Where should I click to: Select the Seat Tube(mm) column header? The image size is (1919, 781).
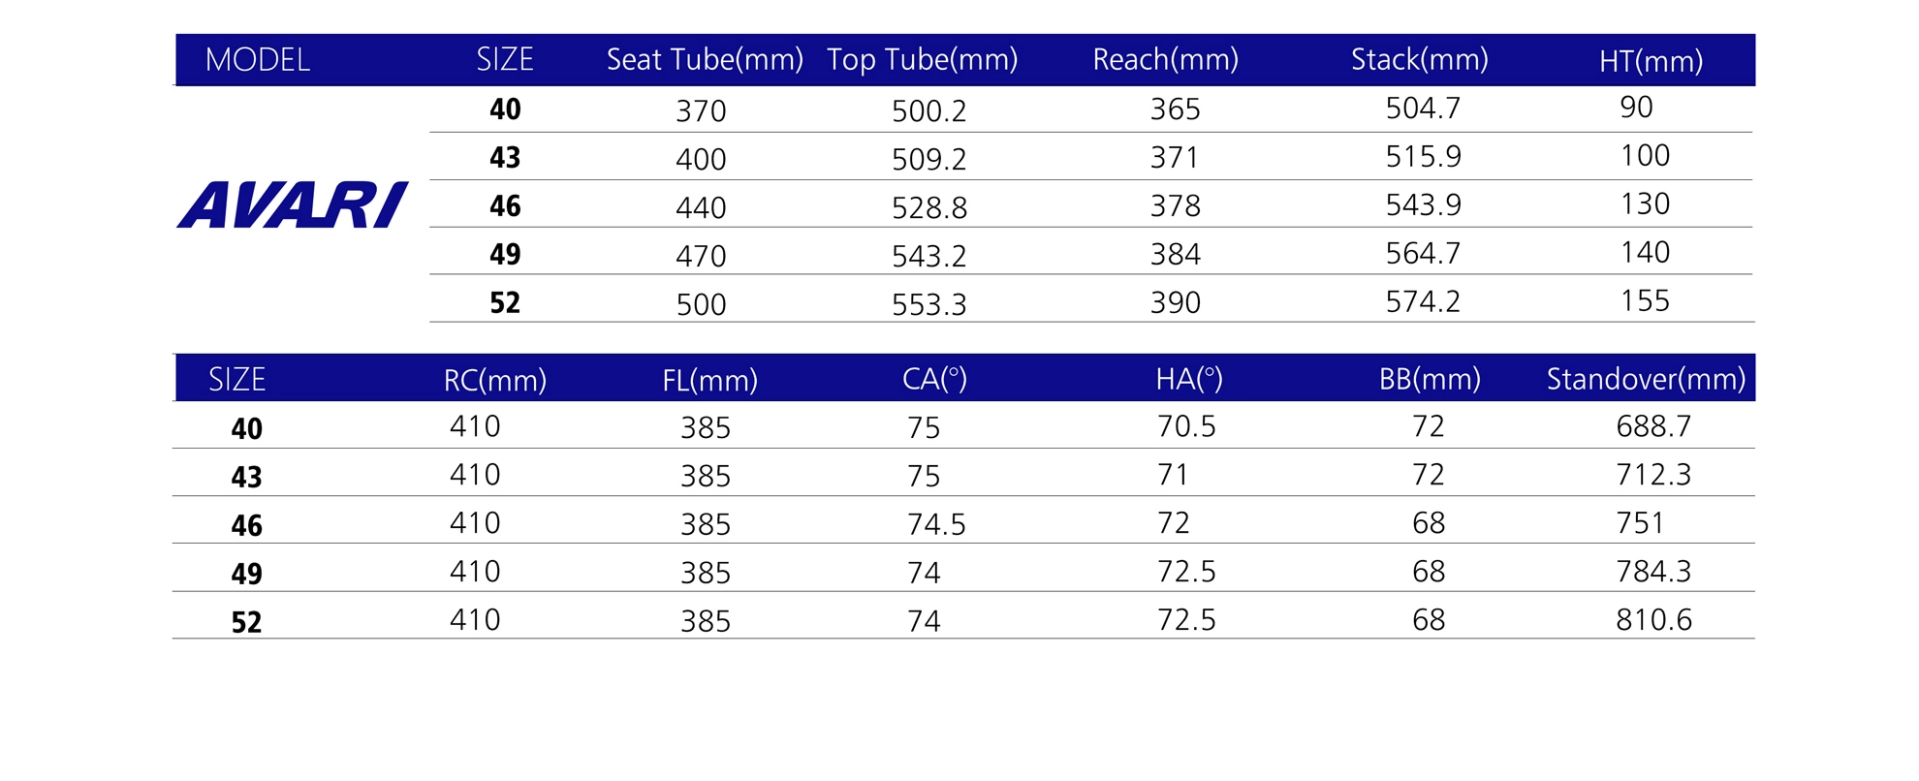pyautogui.click(x=704, y=60)
